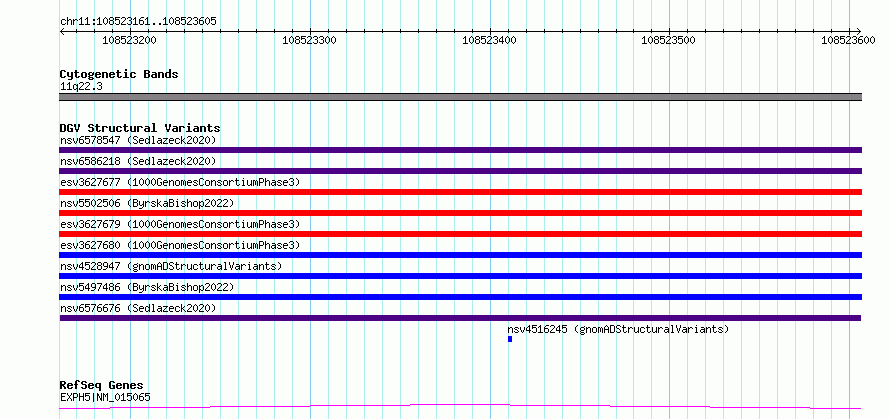Select ruler position 108523300
This screenshot has height=419, width=890.
pos(309,40)
